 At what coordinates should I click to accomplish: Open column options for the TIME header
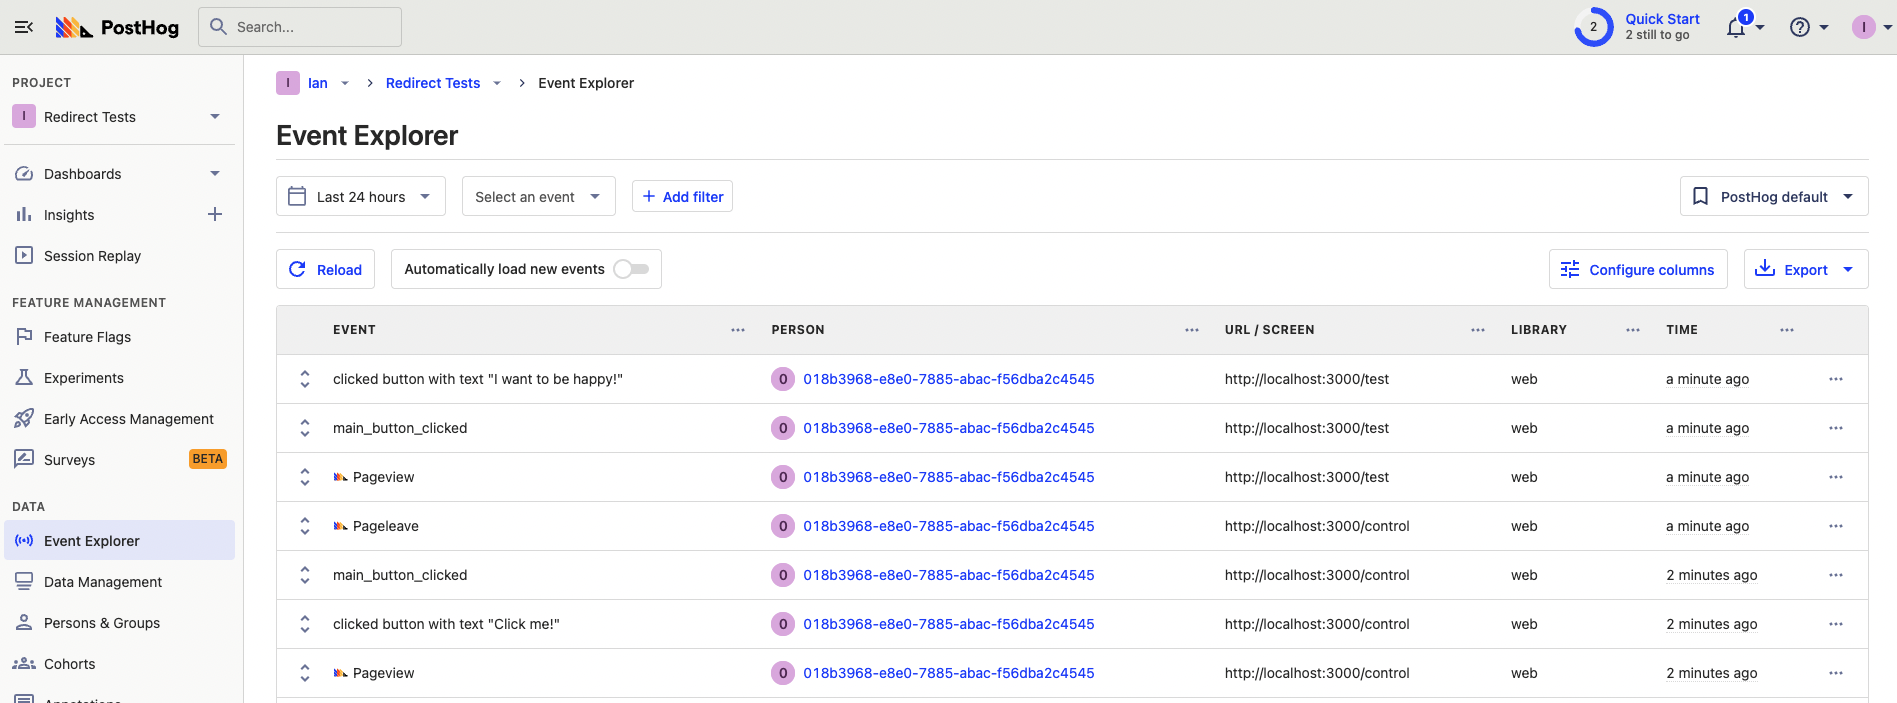(x=1786, y=330)
